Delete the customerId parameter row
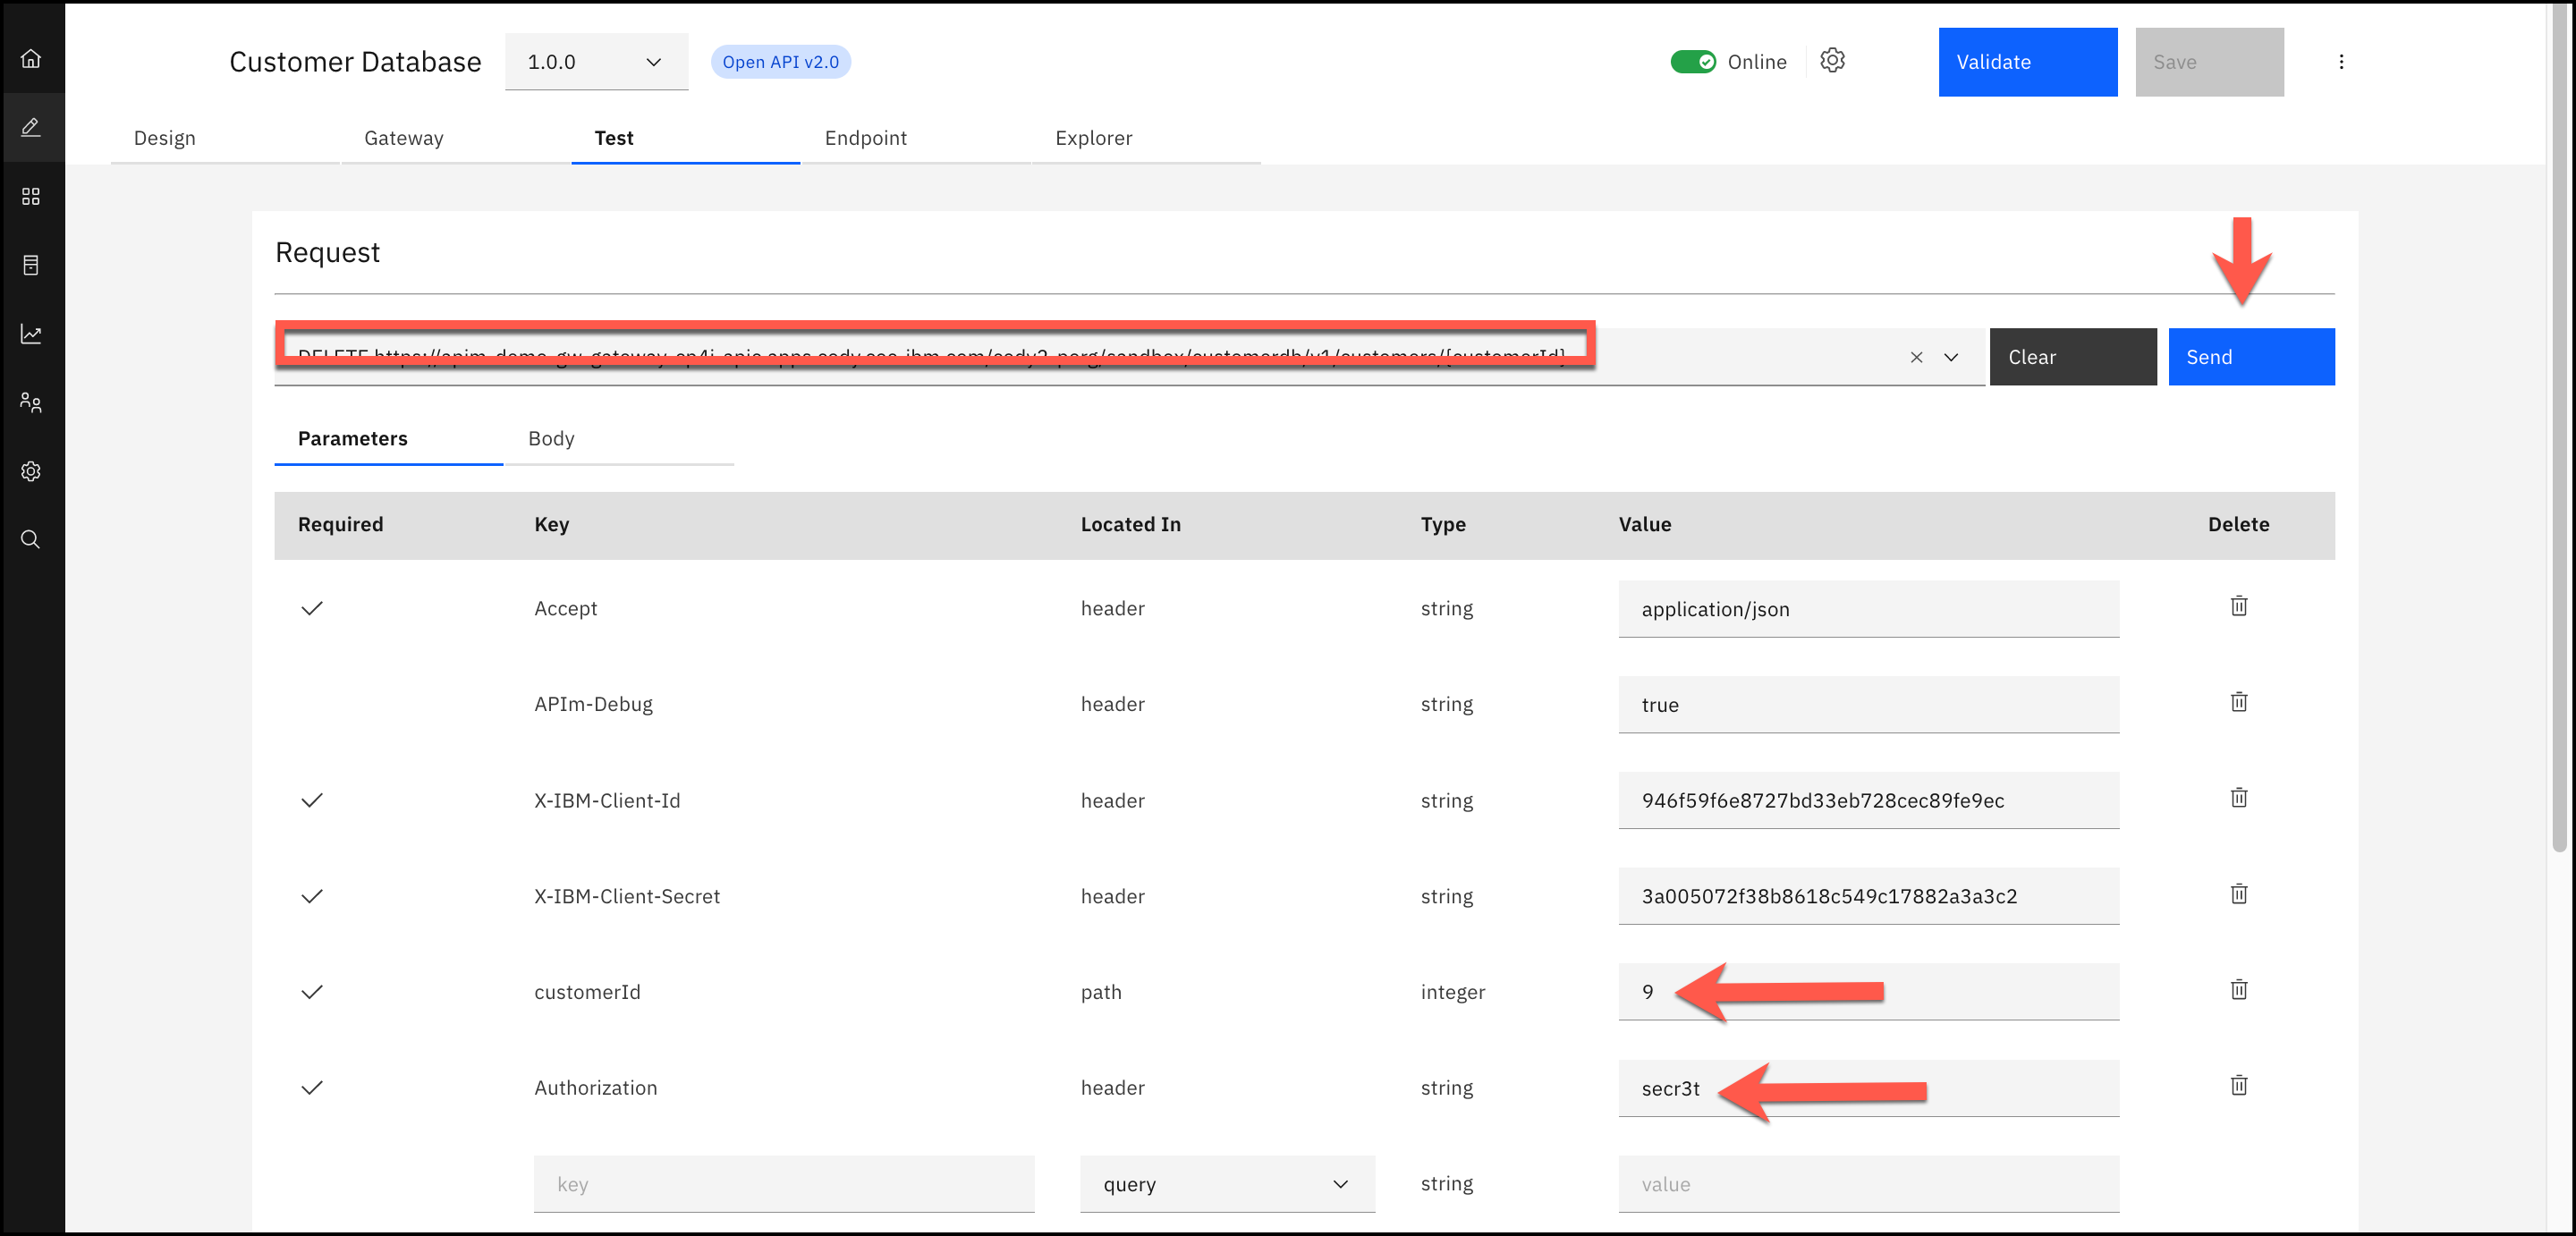The image size is (2576, 1236). [x=2238, y=990]
